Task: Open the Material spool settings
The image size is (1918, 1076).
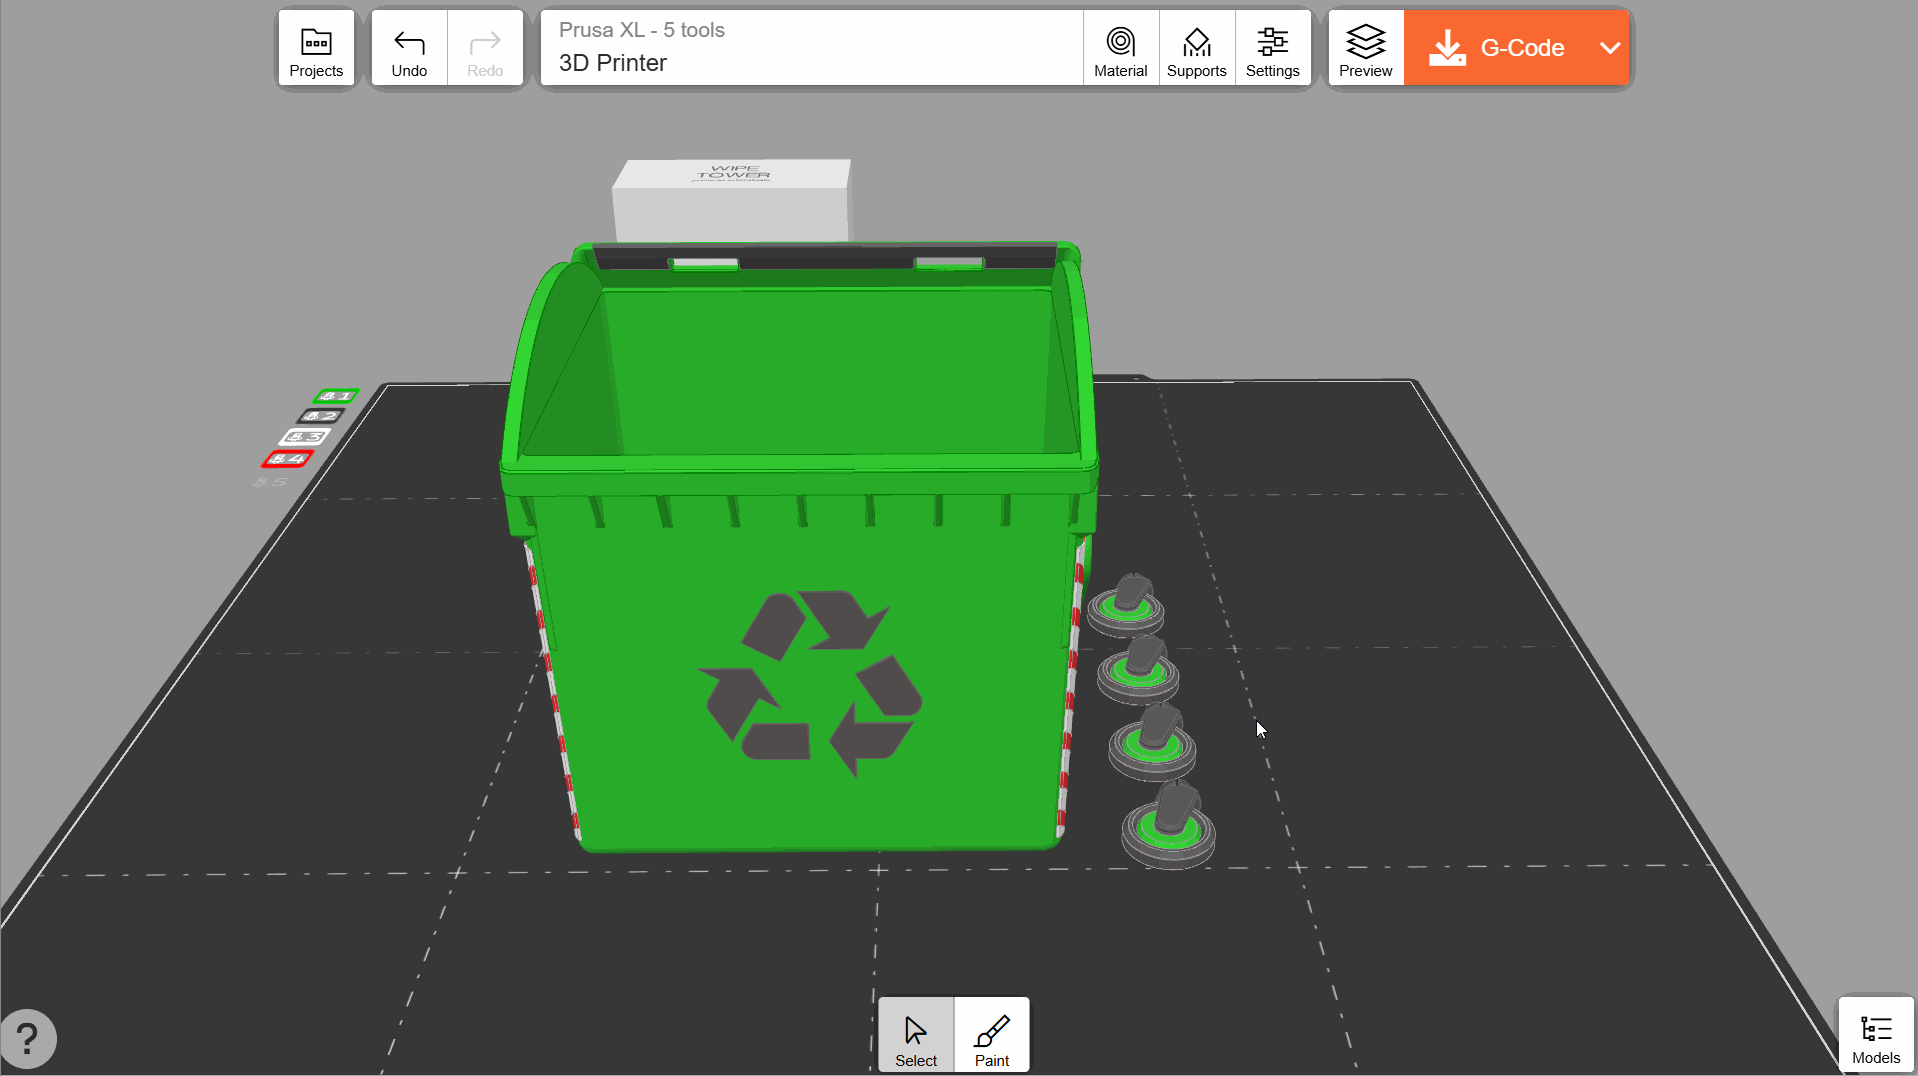Action: [x=1120, y=49]
